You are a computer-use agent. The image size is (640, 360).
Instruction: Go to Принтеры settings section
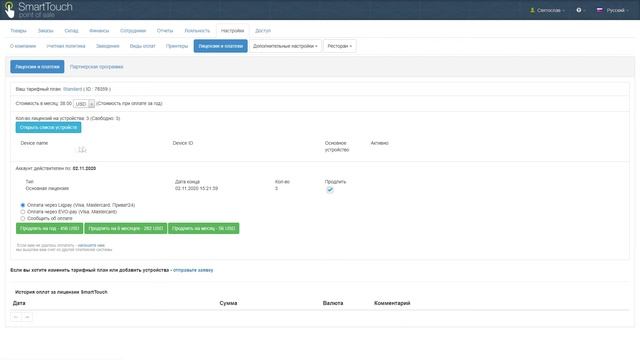click(x=177, y=46)
